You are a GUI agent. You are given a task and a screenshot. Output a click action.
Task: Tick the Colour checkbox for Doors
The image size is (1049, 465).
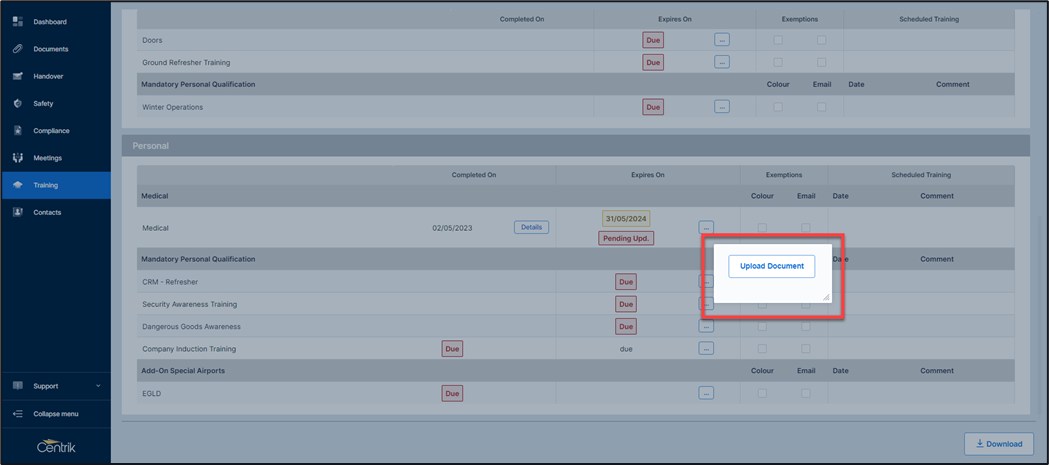pos(777,39)
